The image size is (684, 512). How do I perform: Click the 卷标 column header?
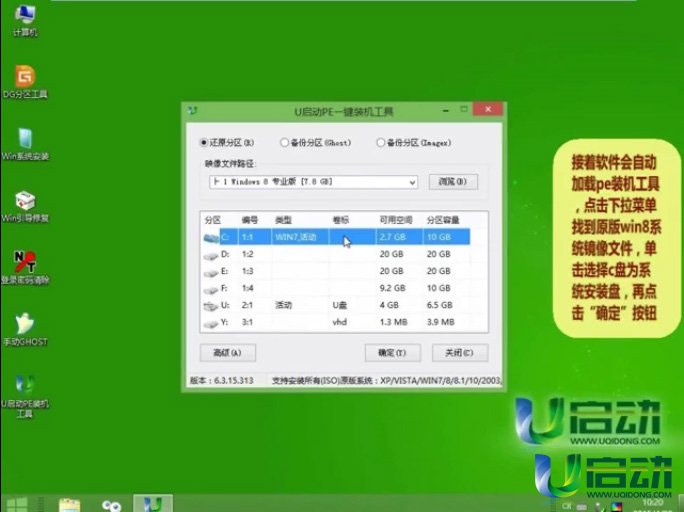(x=341, y=220)
